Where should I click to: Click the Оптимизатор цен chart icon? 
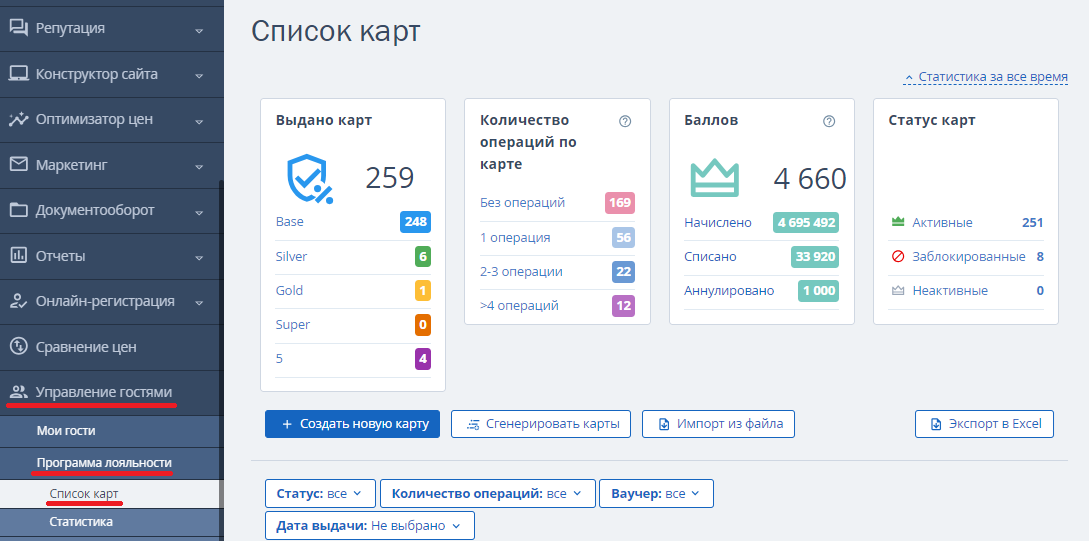click(x=18, y=119)
